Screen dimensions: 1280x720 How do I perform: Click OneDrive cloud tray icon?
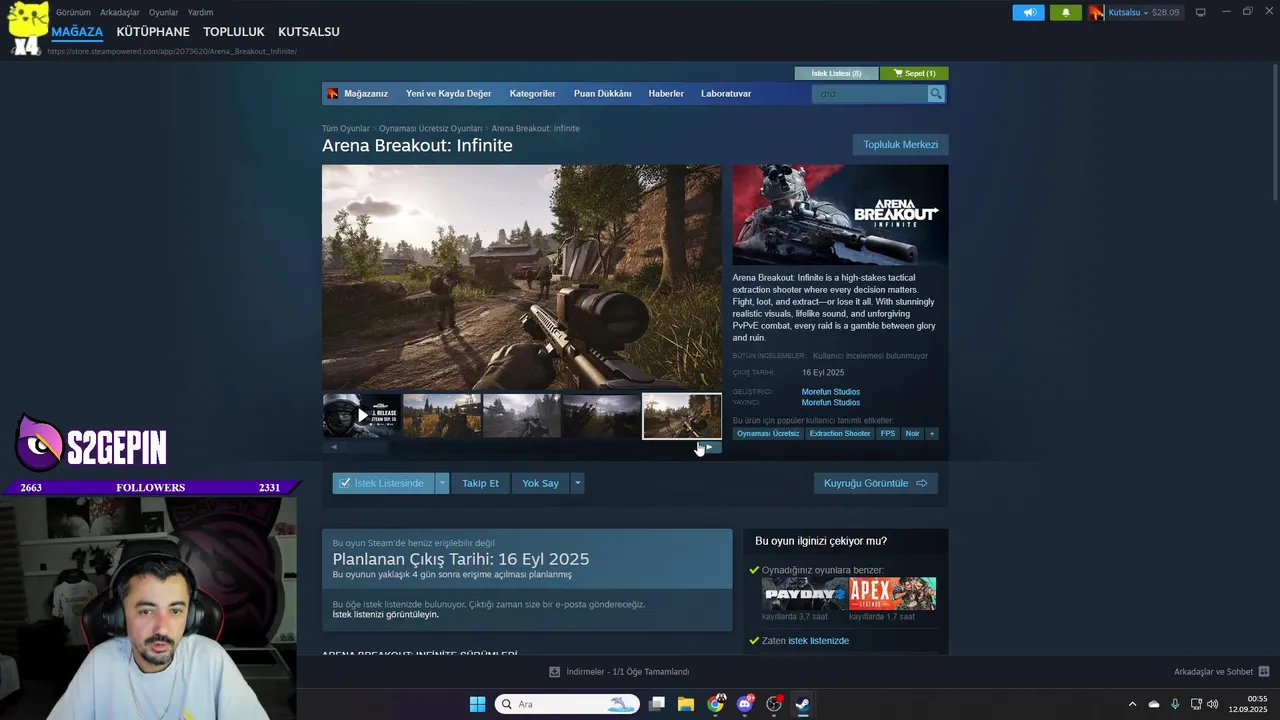tap(1154, 704)
